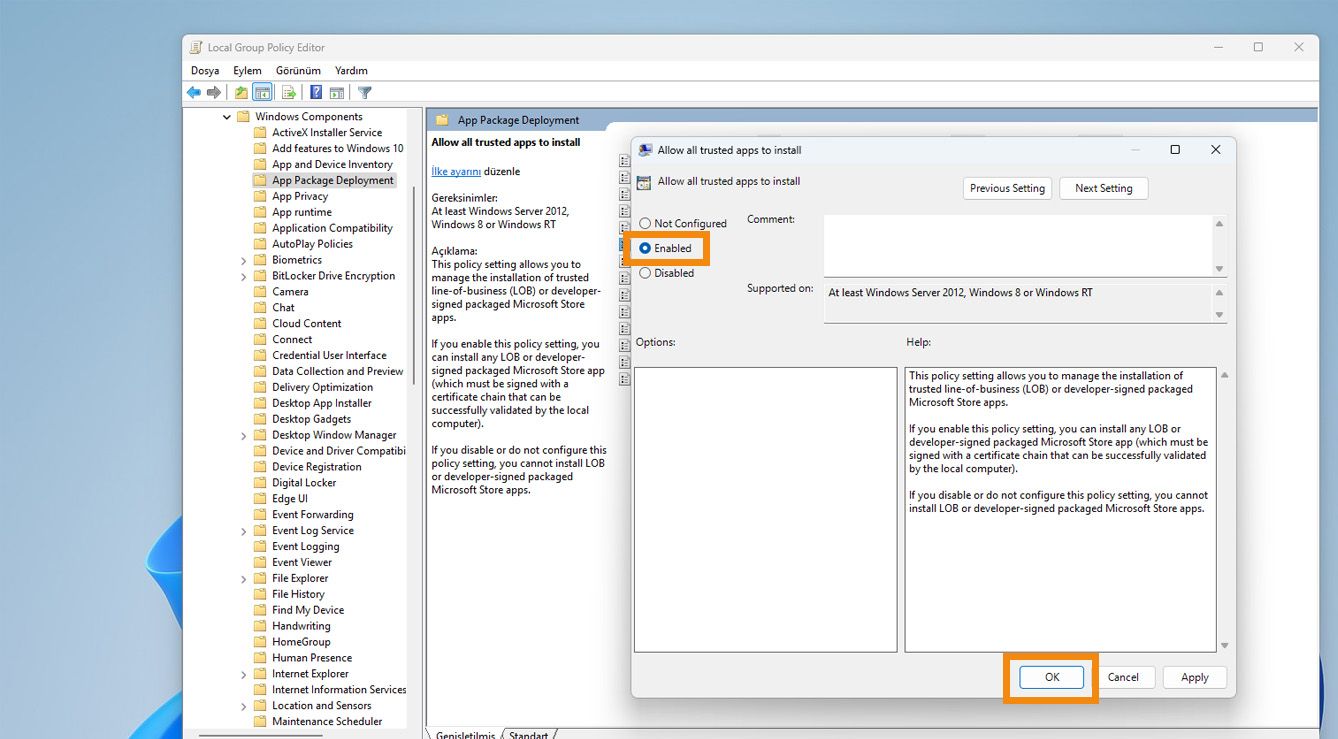Image resolution: width=1338 pixels, height=739 pixels.
Task: Click inside the Comment text box
Action: [1017, 245]
